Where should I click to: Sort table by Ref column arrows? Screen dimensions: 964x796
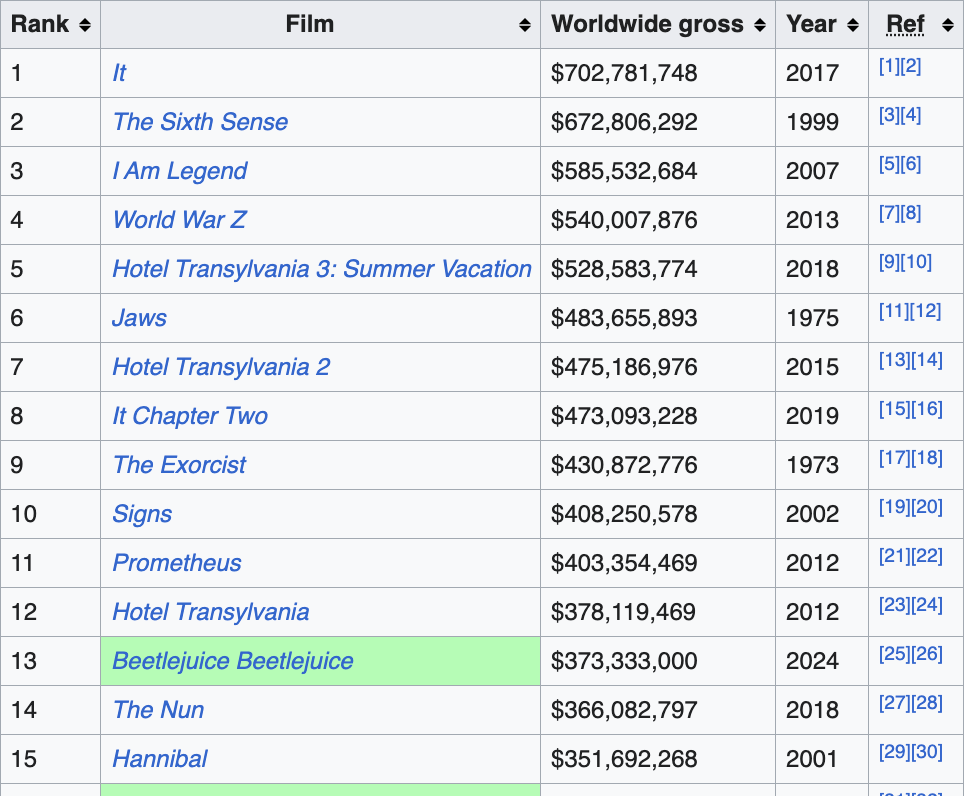tap(947, 25)
